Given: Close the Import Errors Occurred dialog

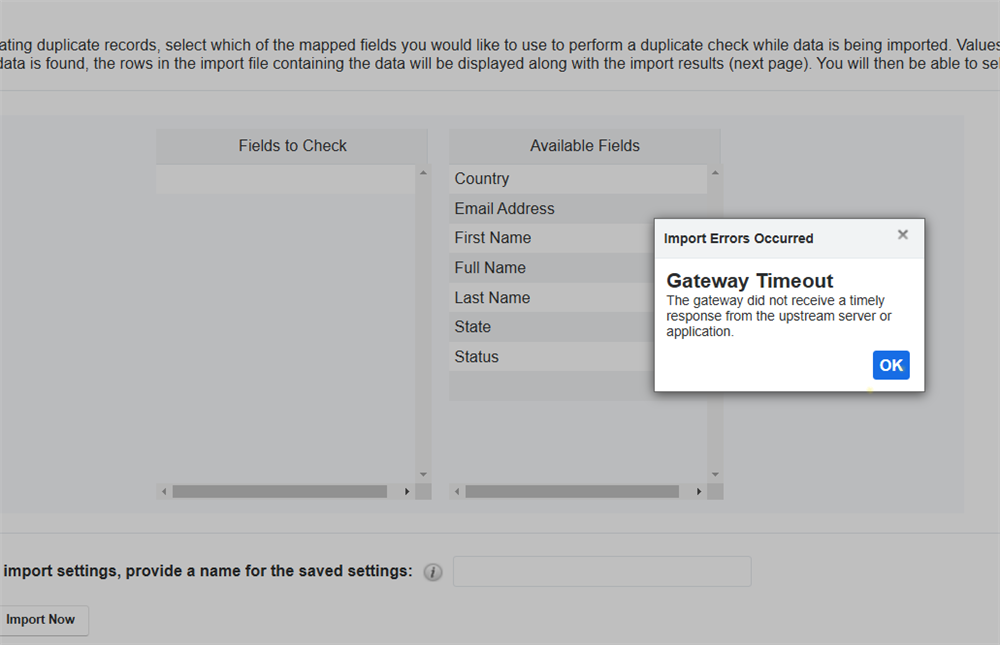Looking at the screenshot, I should (902, 235).
